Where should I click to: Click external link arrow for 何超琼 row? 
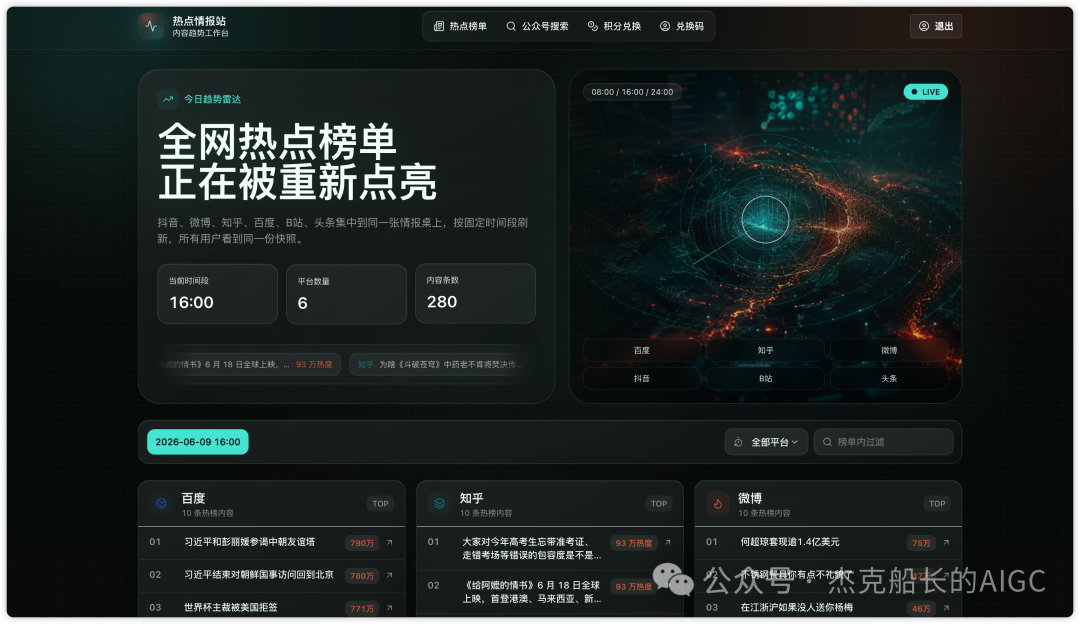(x=946, y=543)
